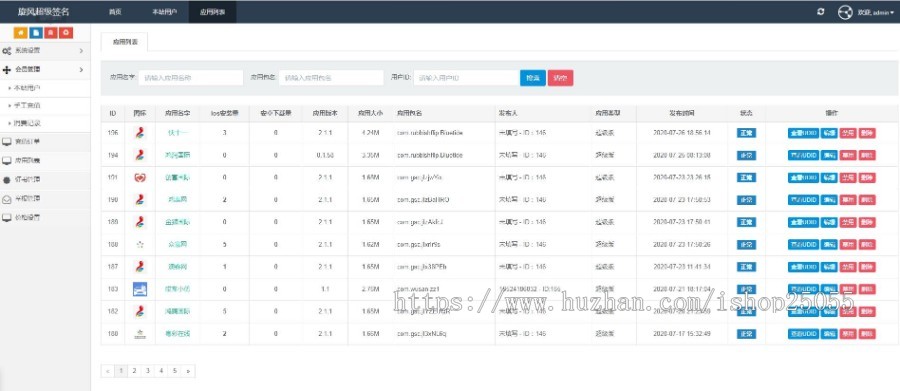Viewport: 900px width, 391px height.
Task: Click the refresh icon in top bar
Action: pos(820,12)
